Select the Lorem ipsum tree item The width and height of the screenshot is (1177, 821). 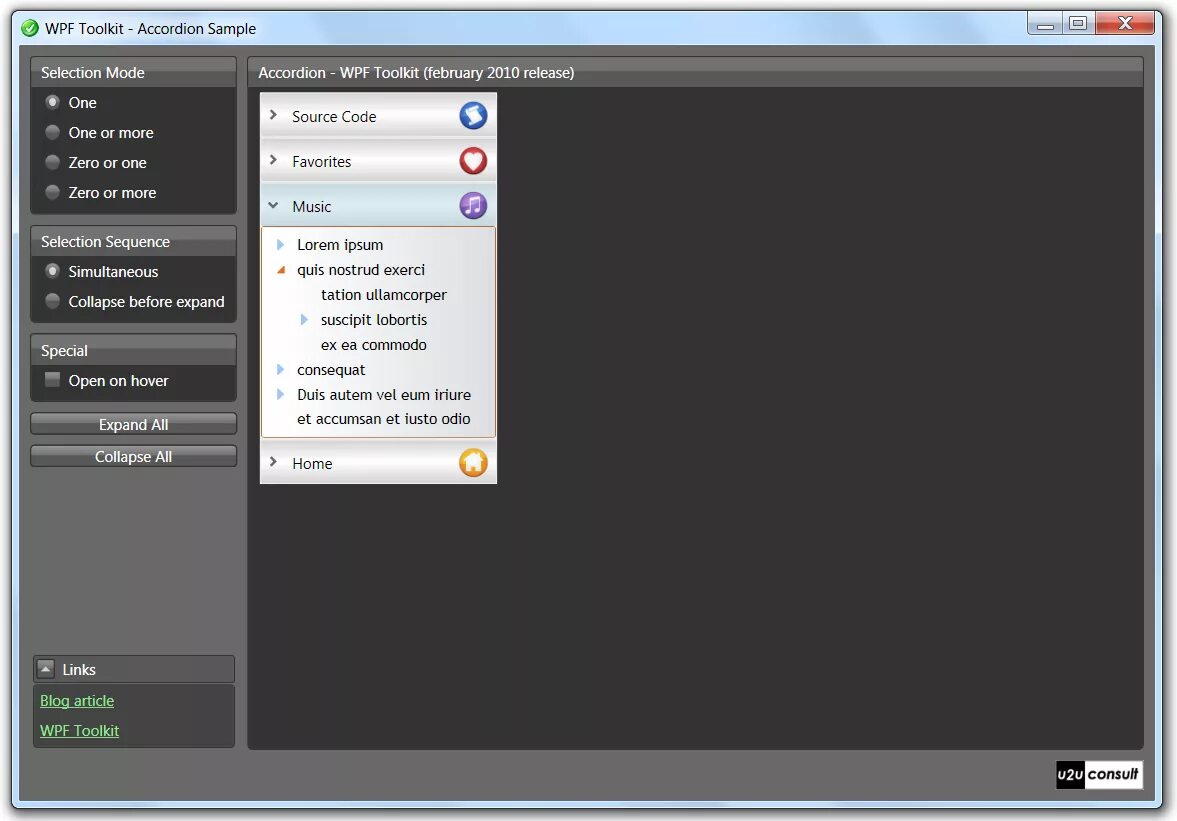[x=340, y=245]
